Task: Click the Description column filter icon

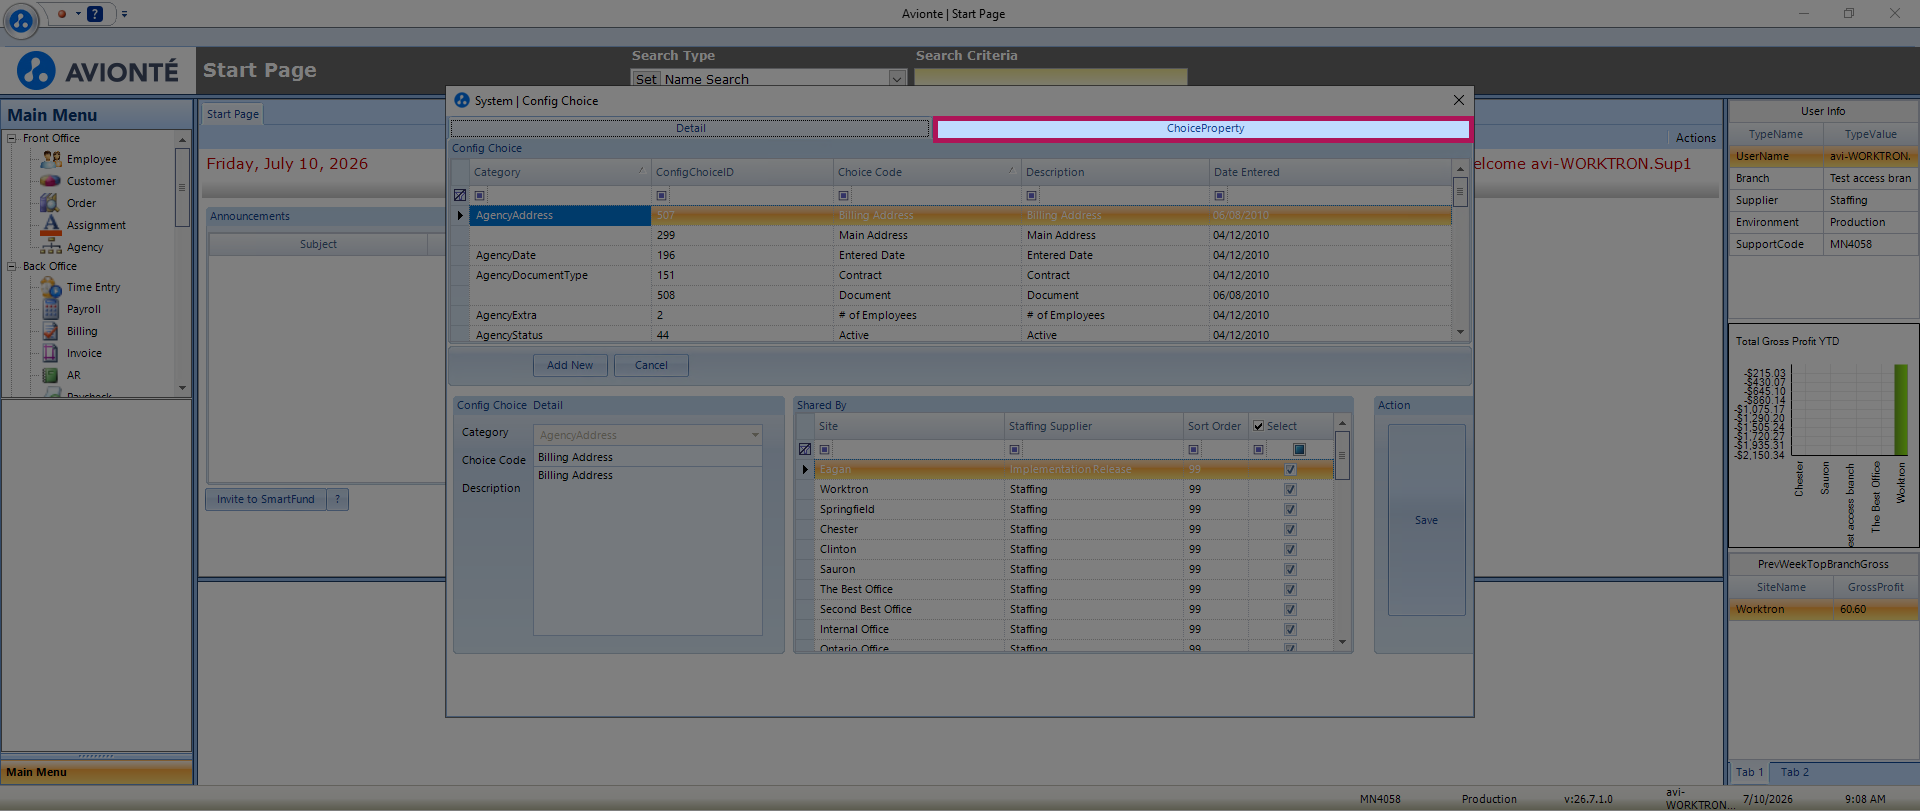Action: 1032,196
